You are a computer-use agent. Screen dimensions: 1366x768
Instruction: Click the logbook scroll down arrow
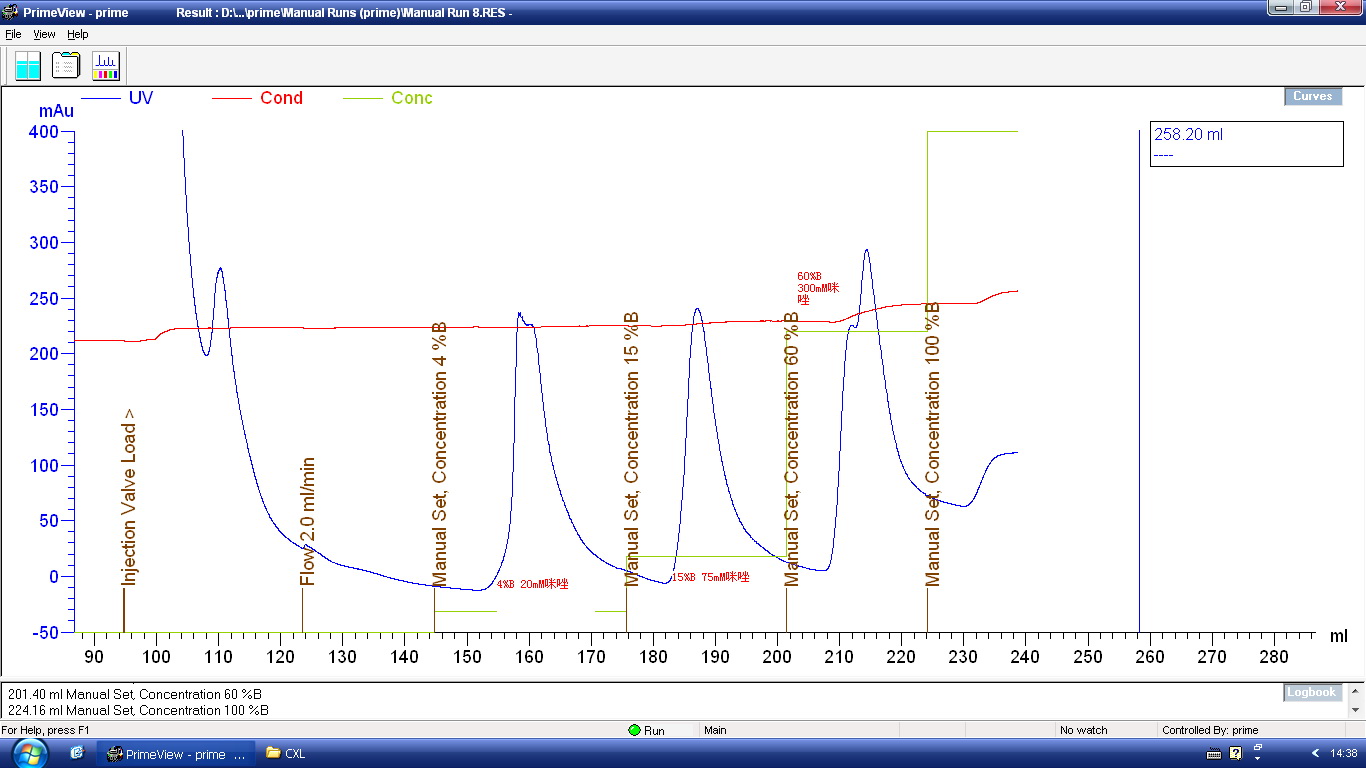[x=1354, y=711]
